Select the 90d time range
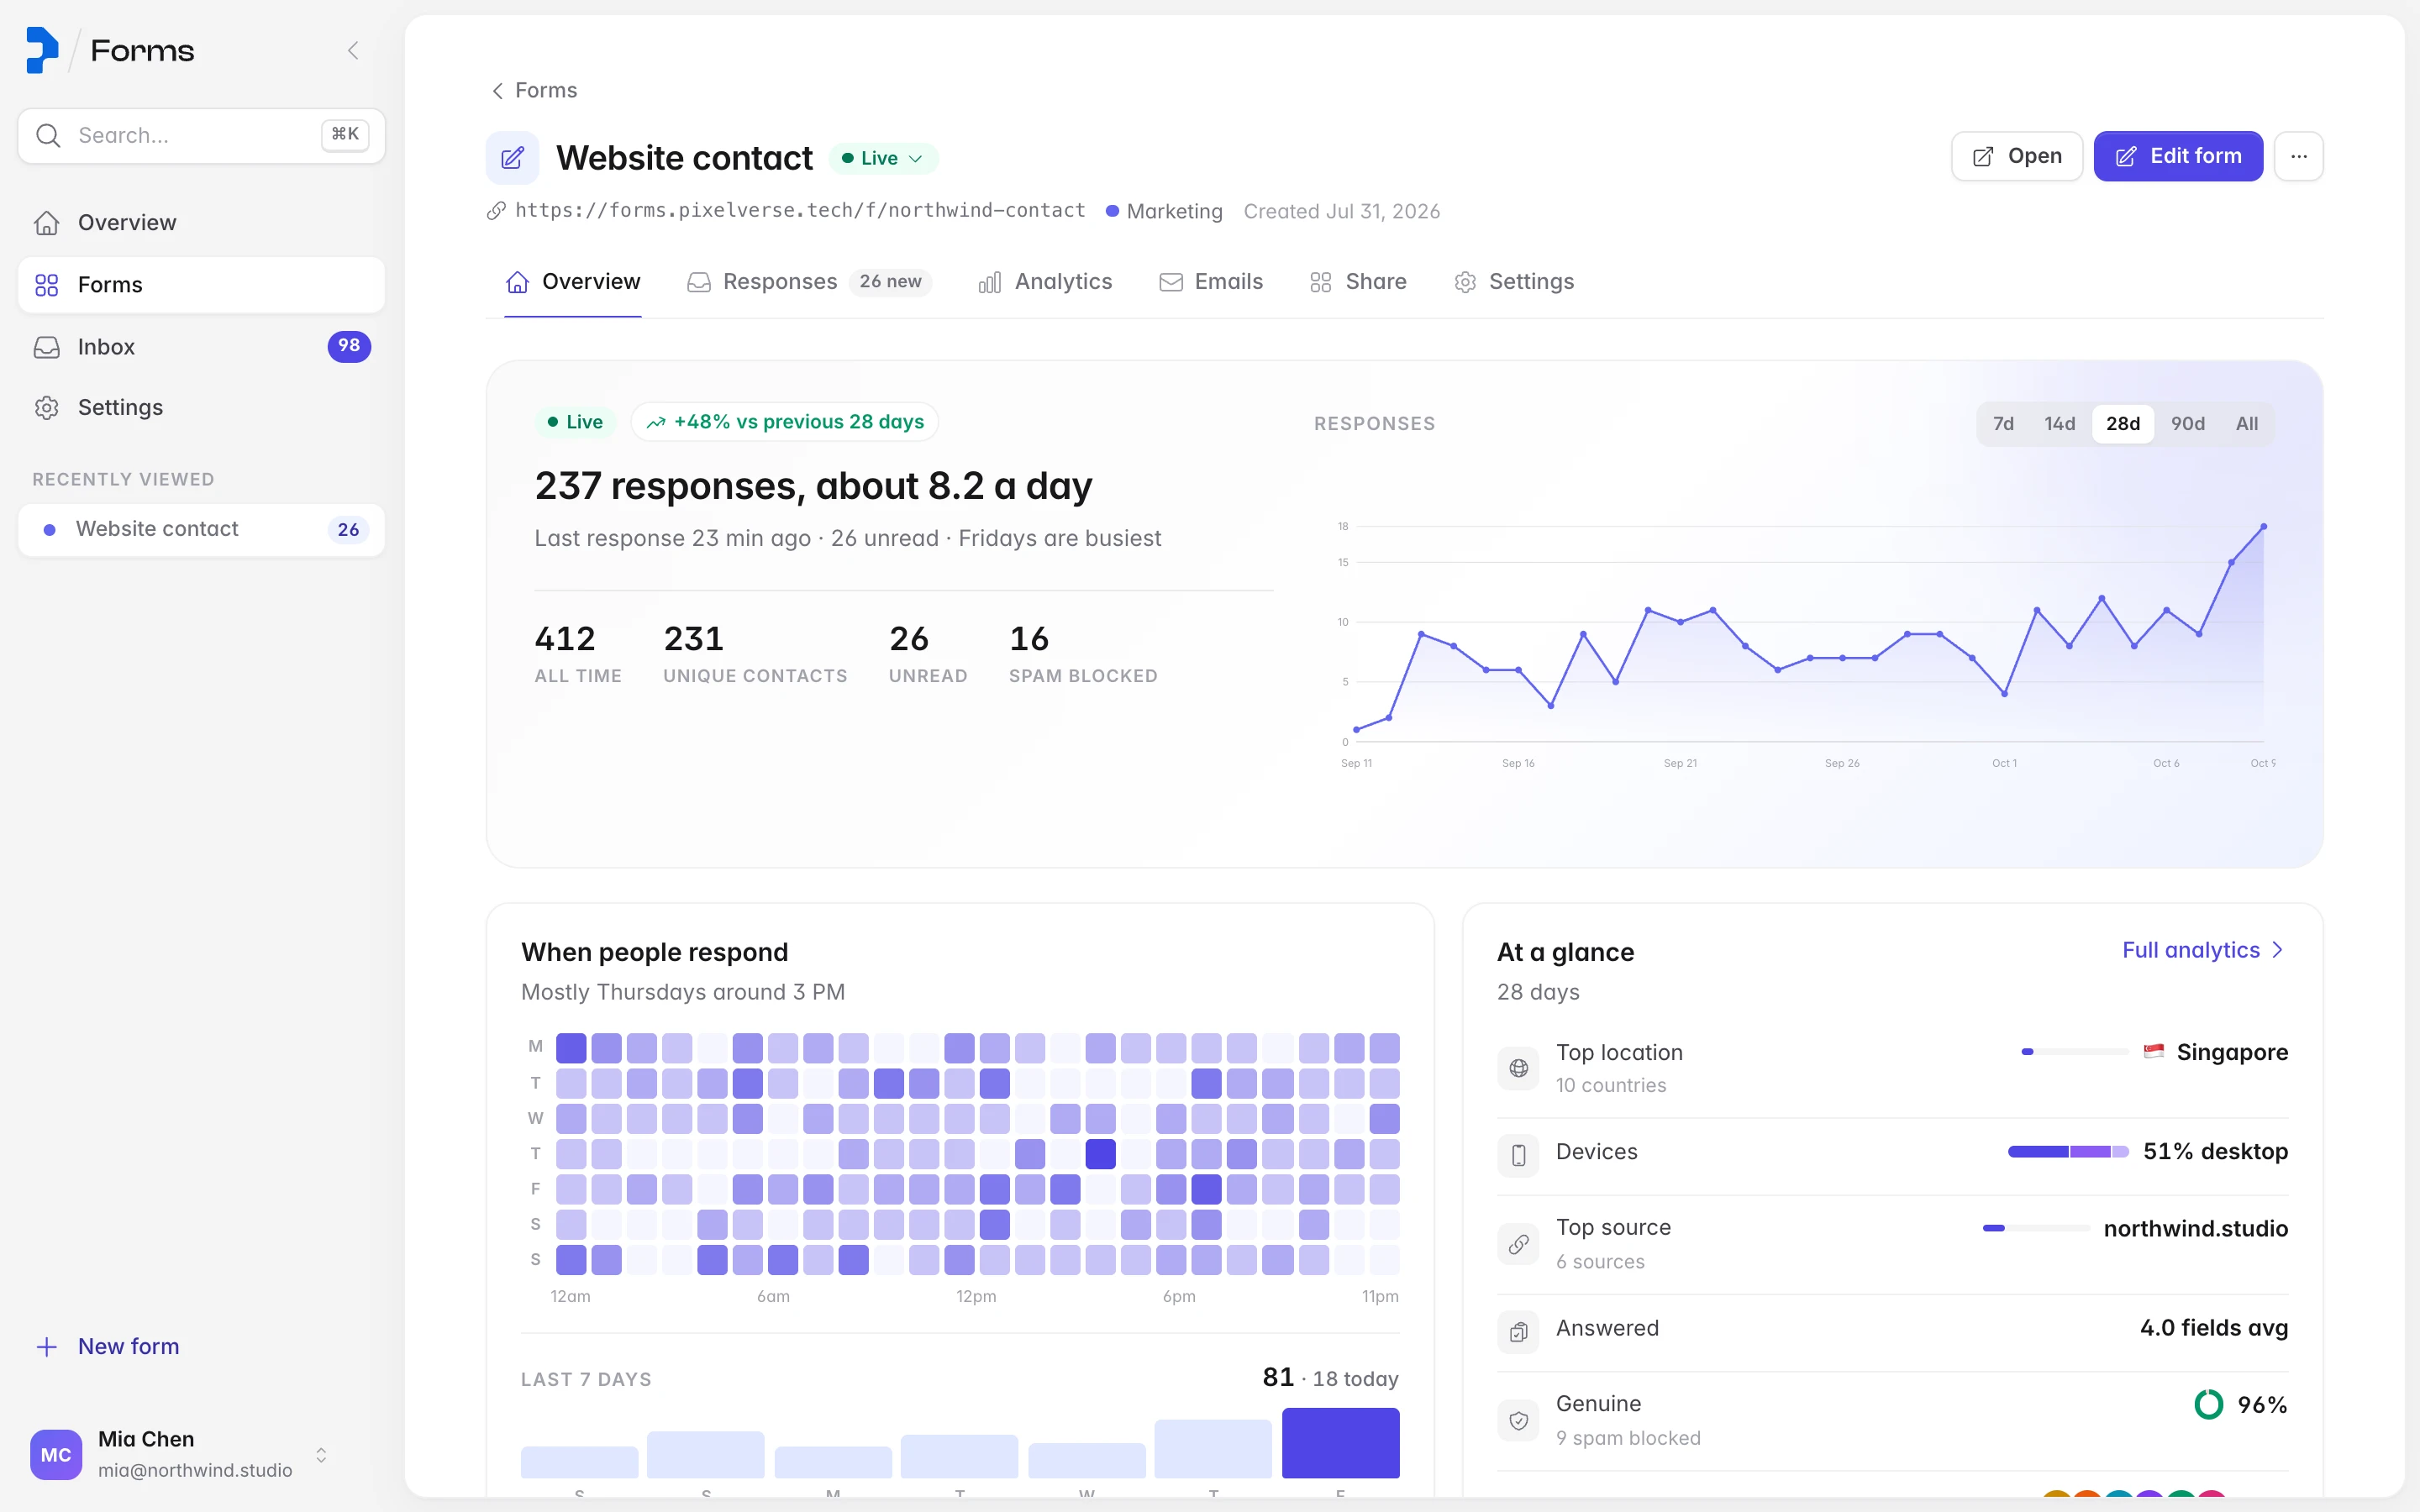The height and width of the screenshot is (1512, 2420). point(2187,423)
